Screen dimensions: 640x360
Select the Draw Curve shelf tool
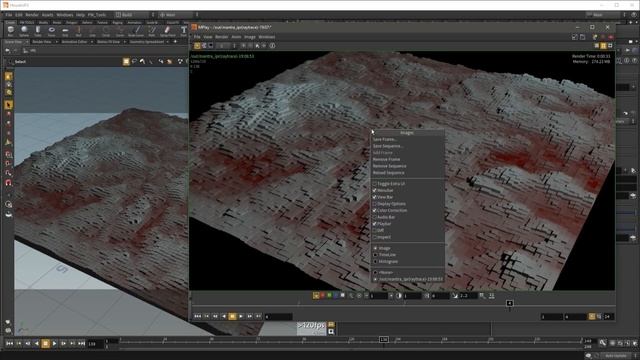pos(137,30)
